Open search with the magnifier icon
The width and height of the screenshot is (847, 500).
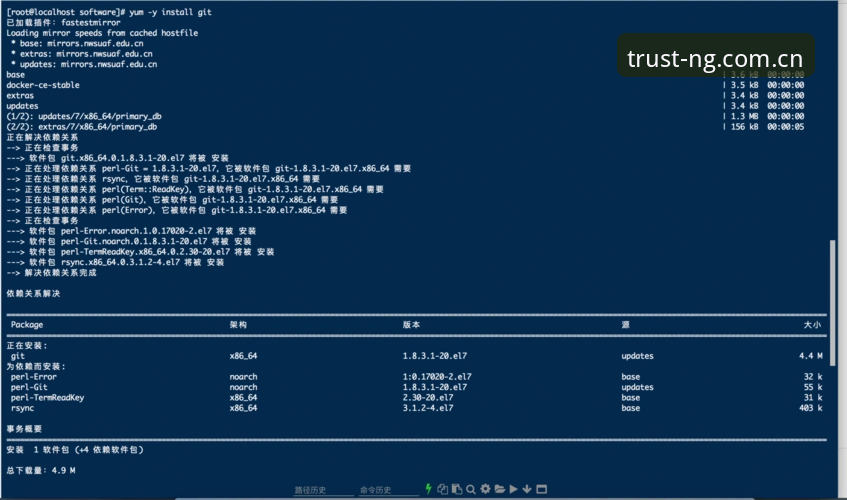coord(471,489)
